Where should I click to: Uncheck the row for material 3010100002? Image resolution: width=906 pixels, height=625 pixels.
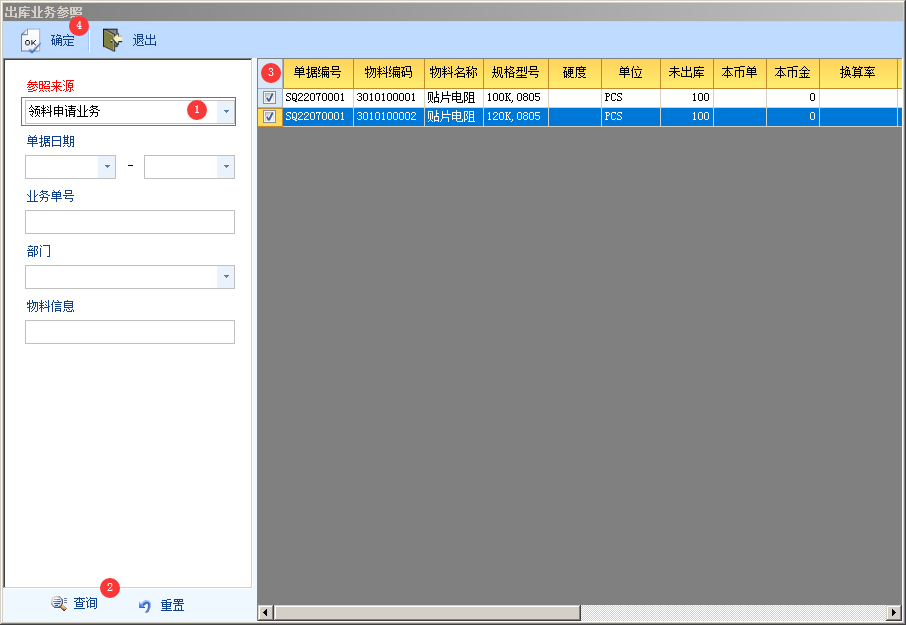(x=269, y=116)
